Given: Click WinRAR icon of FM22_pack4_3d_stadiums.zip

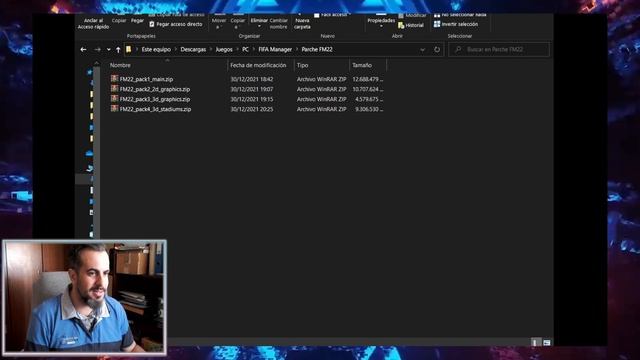Looking at the screenshot, I should click(114, 109).
